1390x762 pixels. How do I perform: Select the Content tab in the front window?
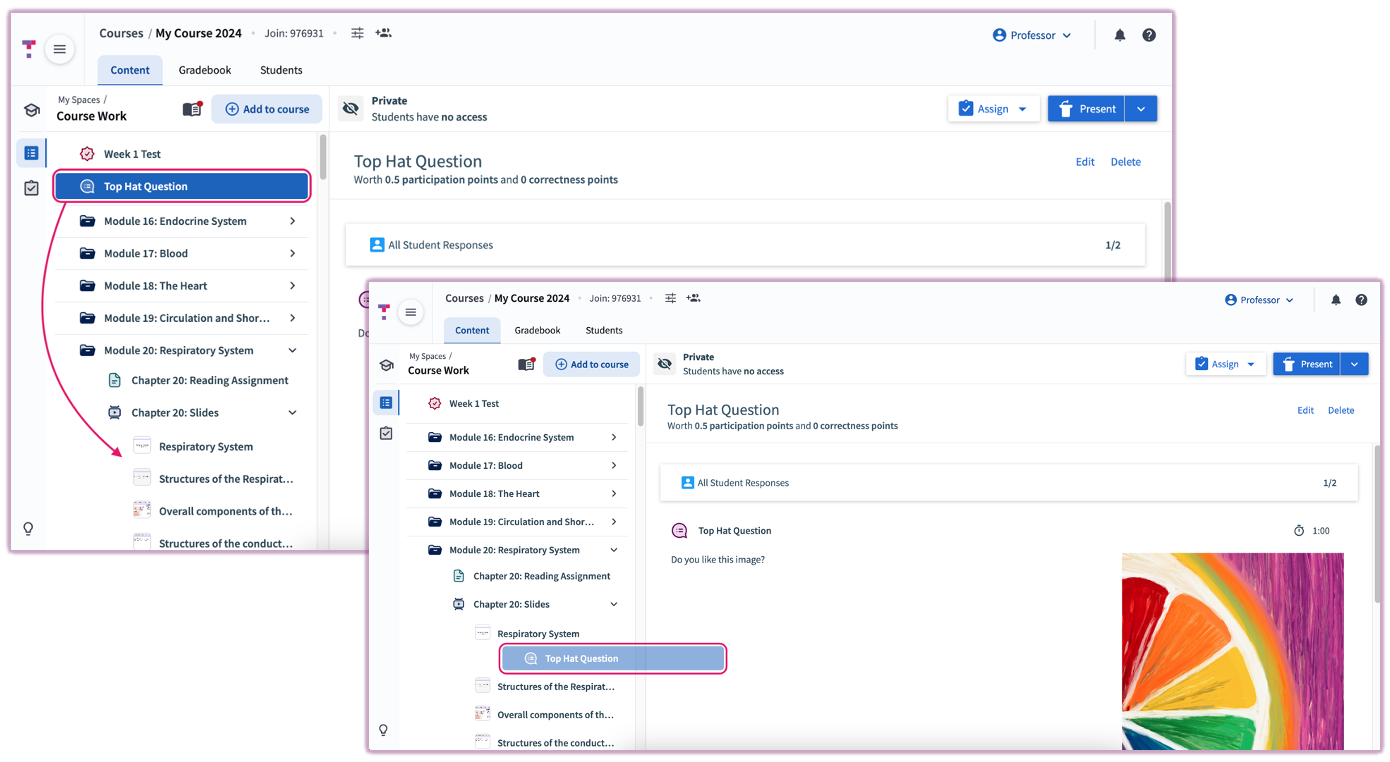[x=472, y=330]
